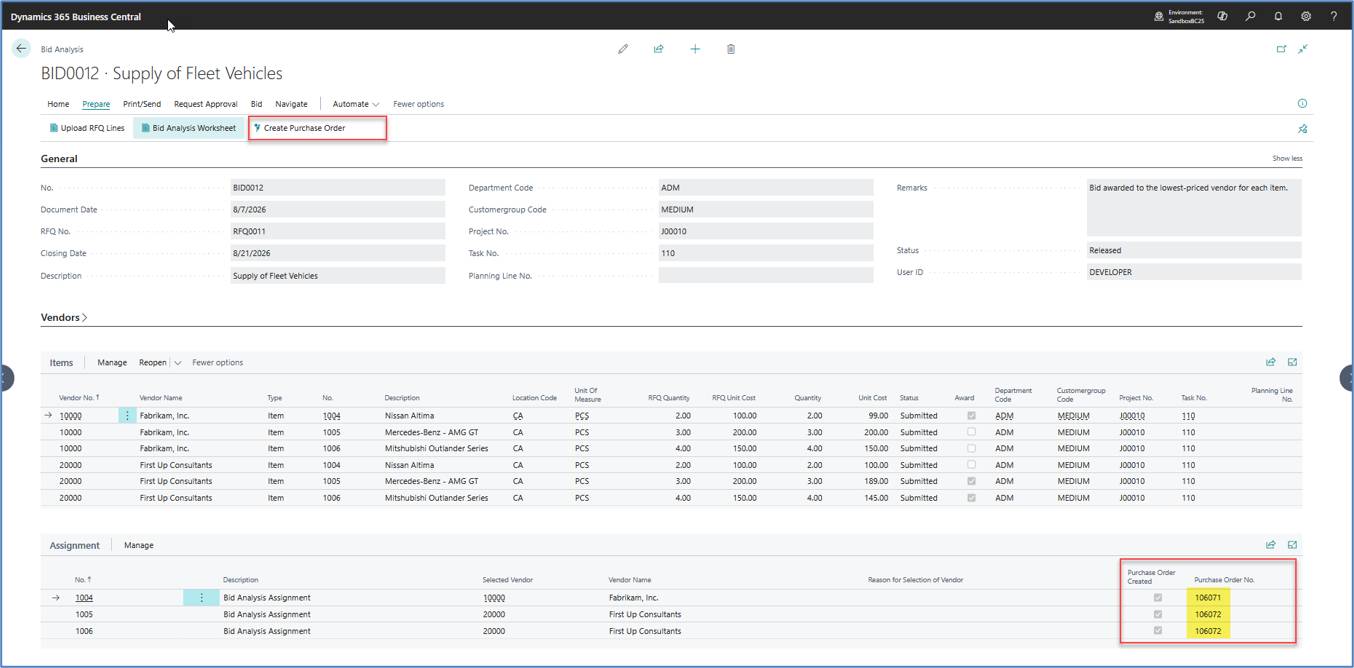Toggle Purchase Order Created for assignment 1004

1158,598
